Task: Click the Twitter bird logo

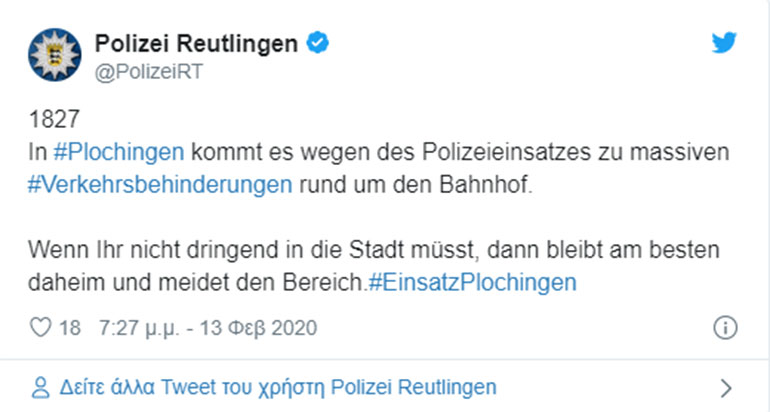Action: tap(723, 43)
